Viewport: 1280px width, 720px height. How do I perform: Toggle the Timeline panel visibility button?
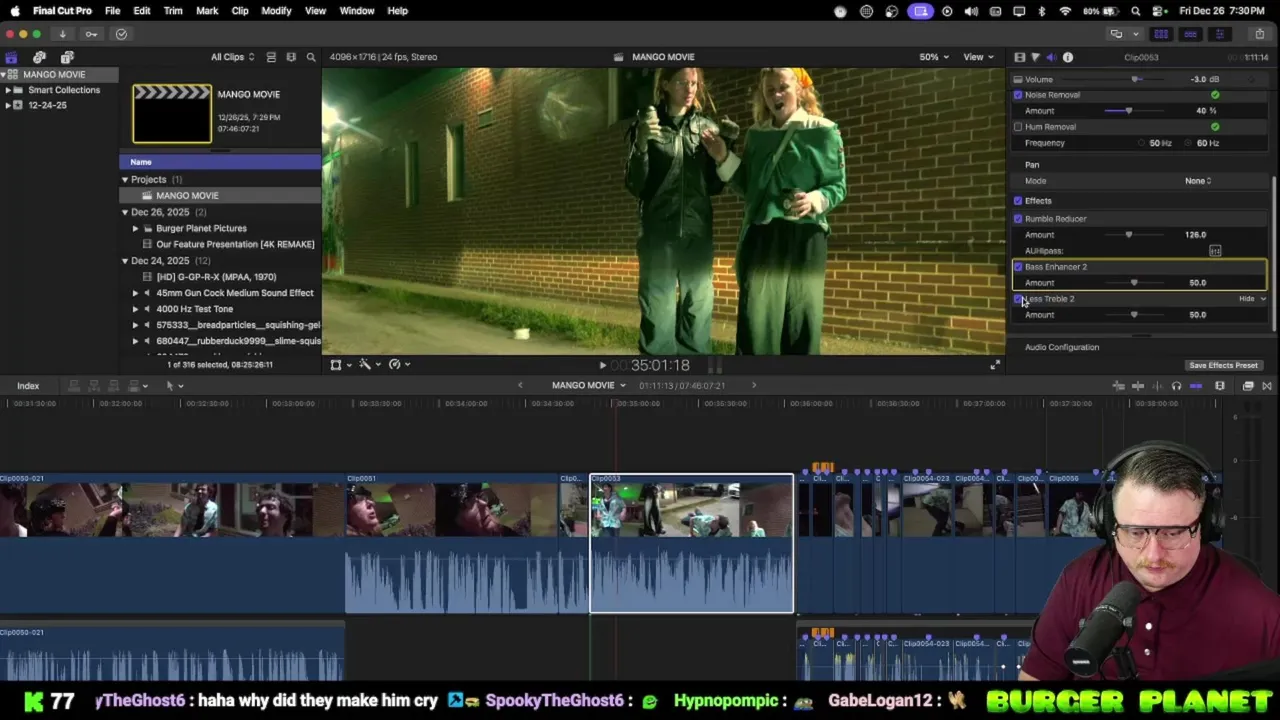click(1190, 34)
